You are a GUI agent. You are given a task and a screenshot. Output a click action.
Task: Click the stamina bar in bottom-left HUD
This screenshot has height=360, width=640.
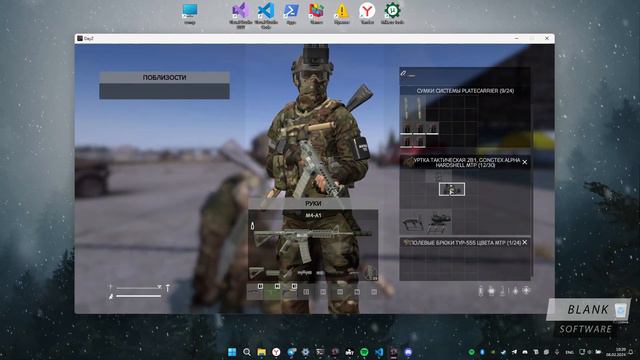[139, 296]
